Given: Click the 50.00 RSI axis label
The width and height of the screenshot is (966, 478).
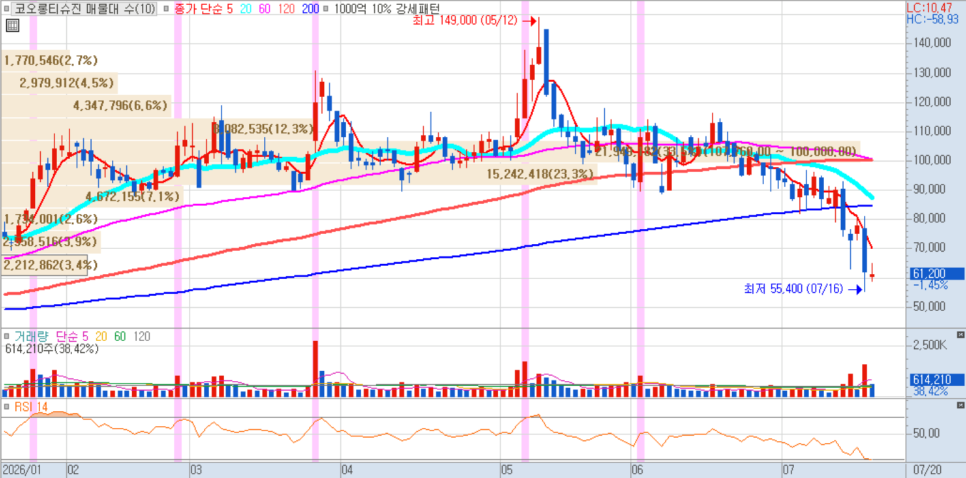Looking at the screenshot, I should (926, 433).
